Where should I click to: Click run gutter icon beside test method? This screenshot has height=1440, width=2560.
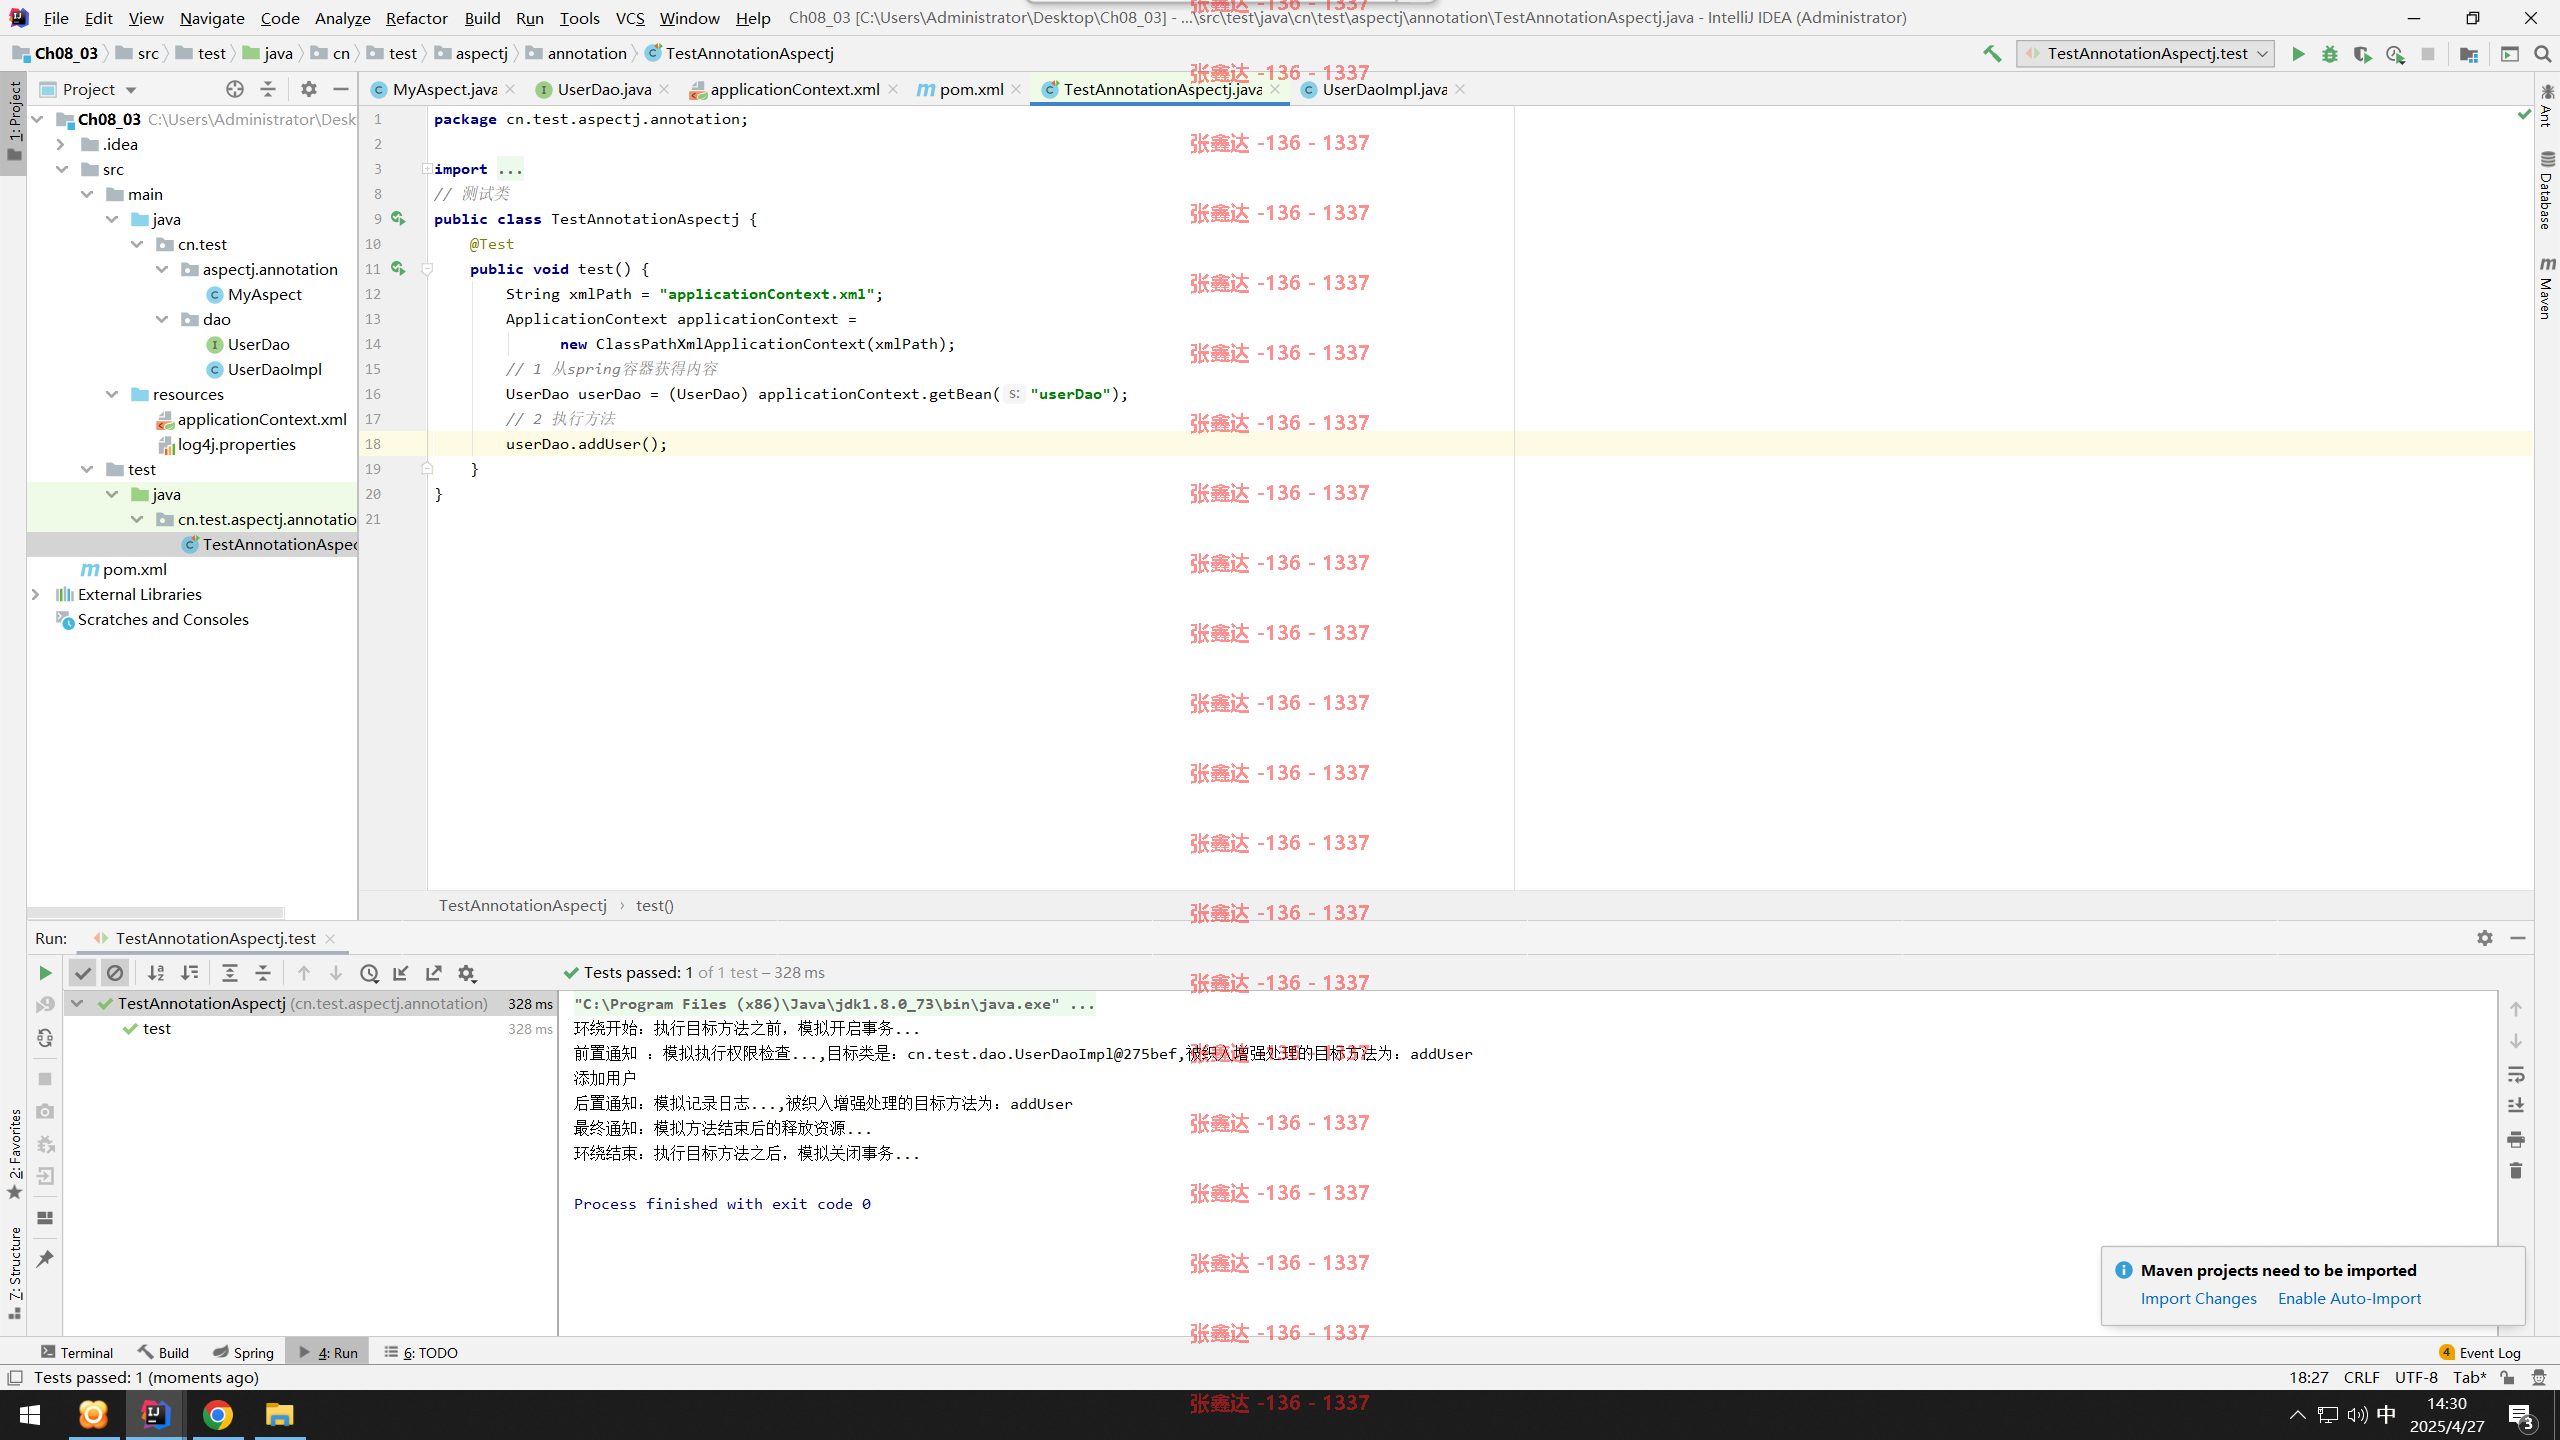[x=398, y=268]
